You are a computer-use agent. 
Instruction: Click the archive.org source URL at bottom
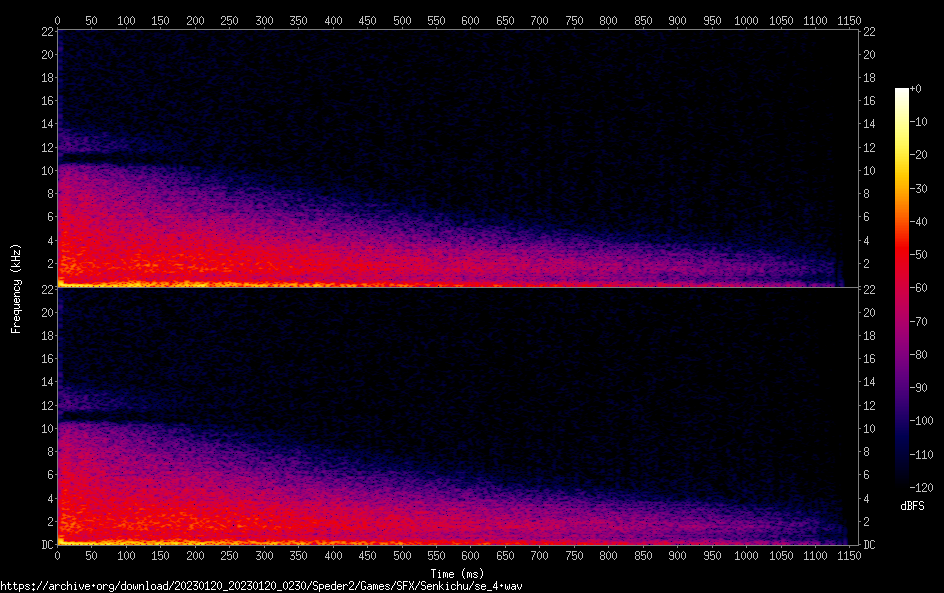point(261,585)
